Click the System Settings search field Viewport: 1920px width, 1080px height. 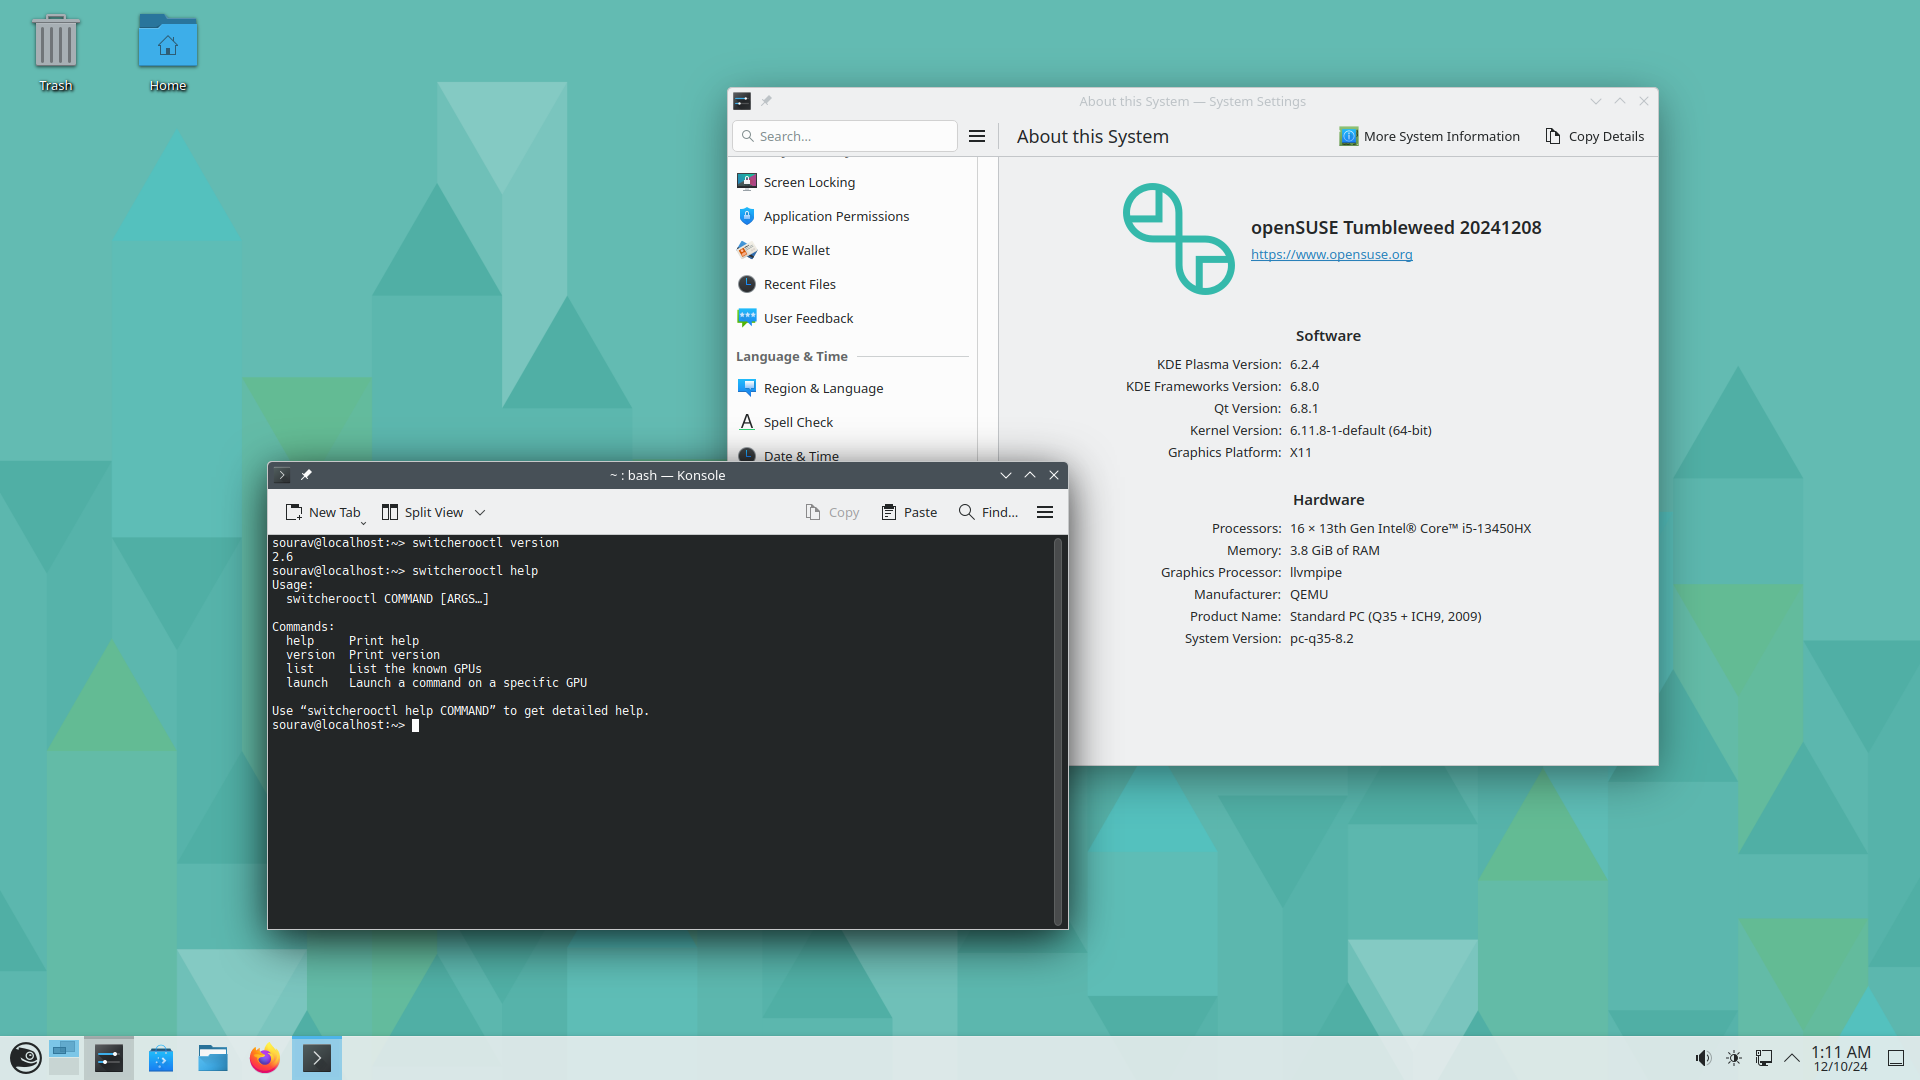[x=844, y=136]
